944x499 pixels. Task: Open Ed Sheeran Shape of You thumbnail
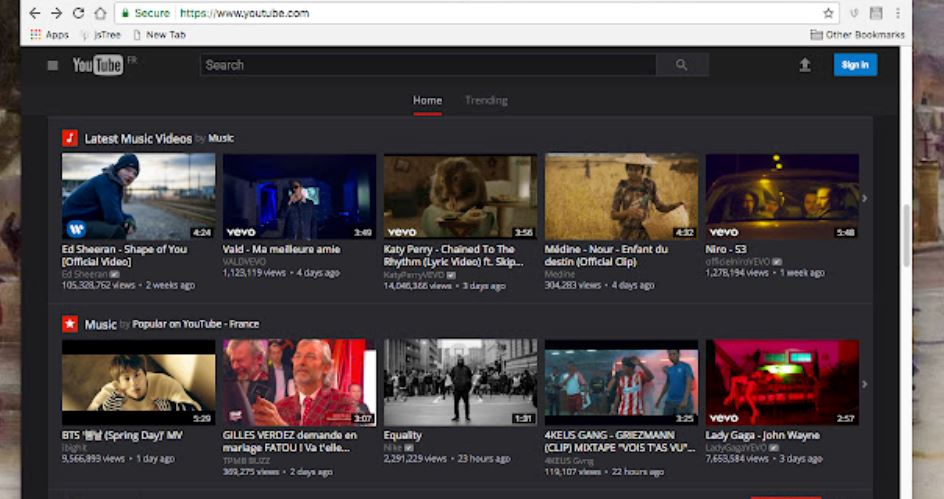coord(138,196)
